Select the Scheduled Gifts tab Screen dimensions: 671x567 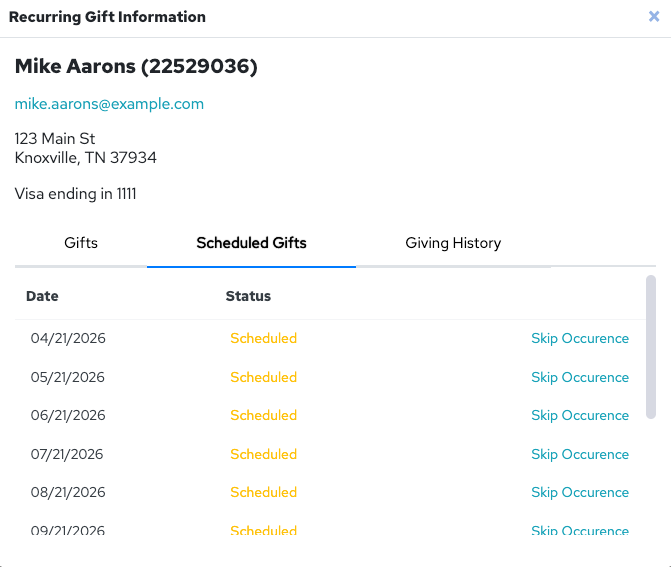251,243
